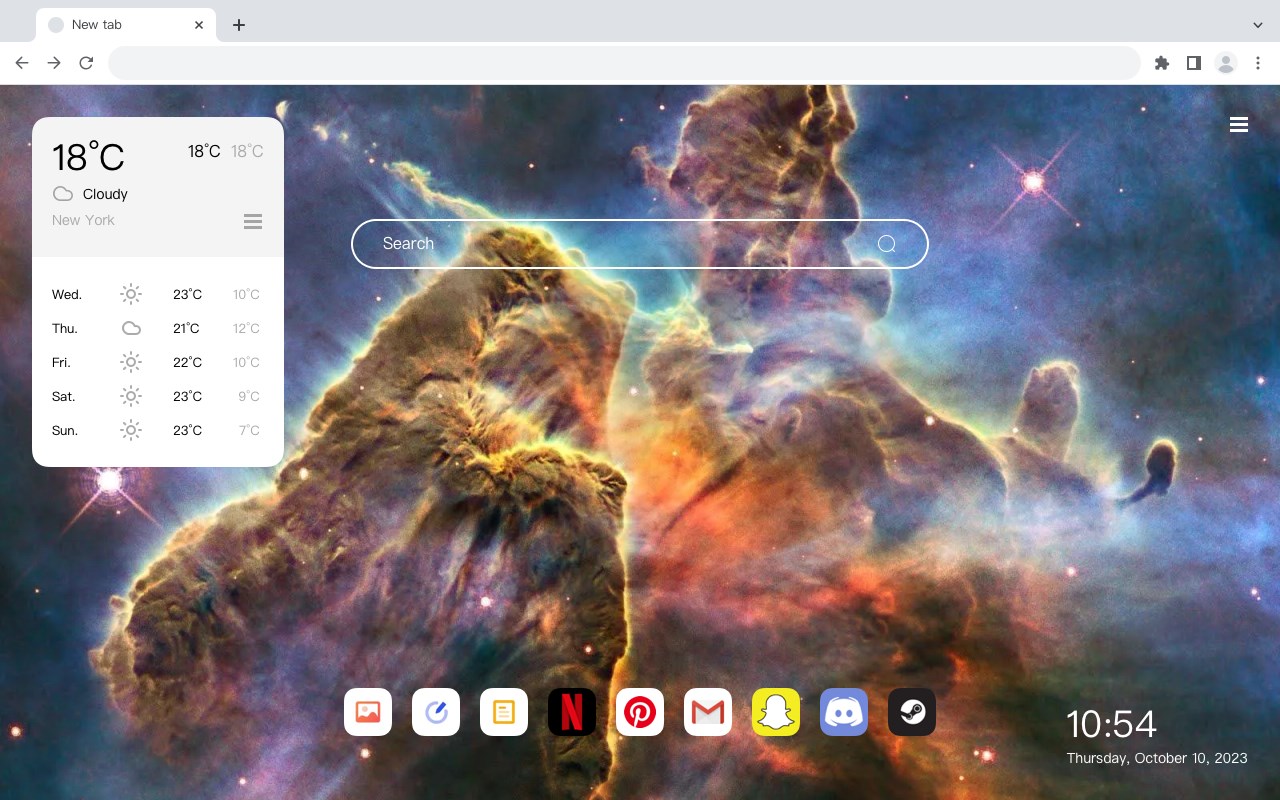Click the large 18°C current temperature
Image resolution: width=1280 pixels, height=800 pixels.
coord(88,157)
